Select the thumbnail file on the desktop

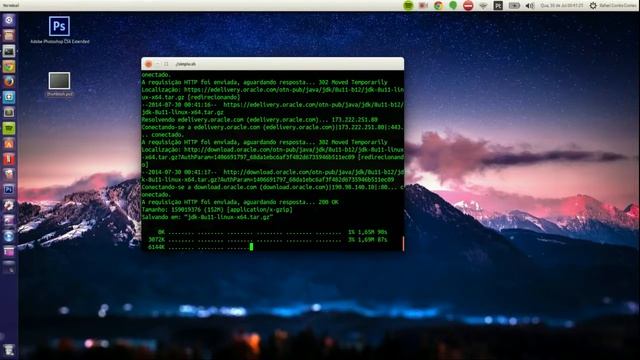point(60,84)
